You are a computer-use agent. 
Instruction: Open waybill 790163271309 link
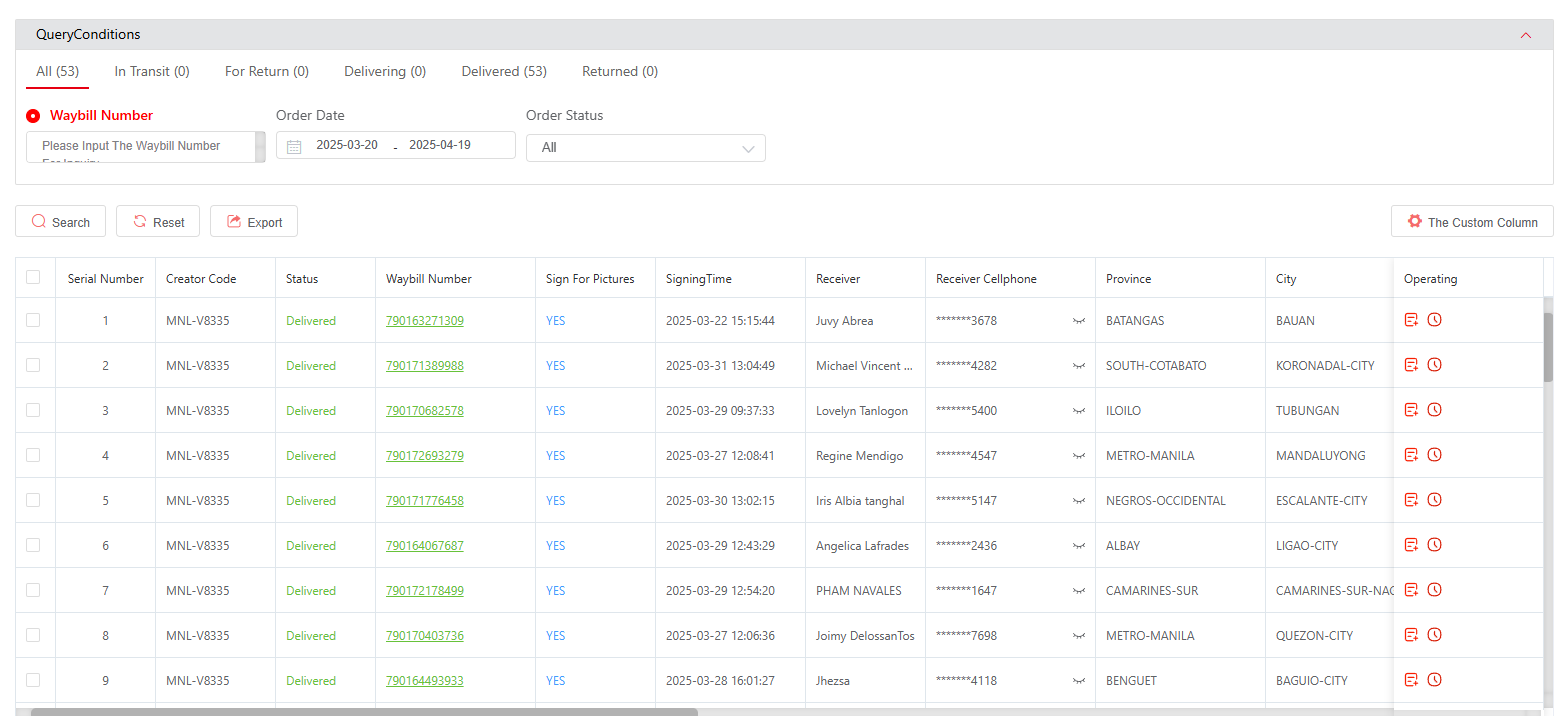(x=424, y=321)
